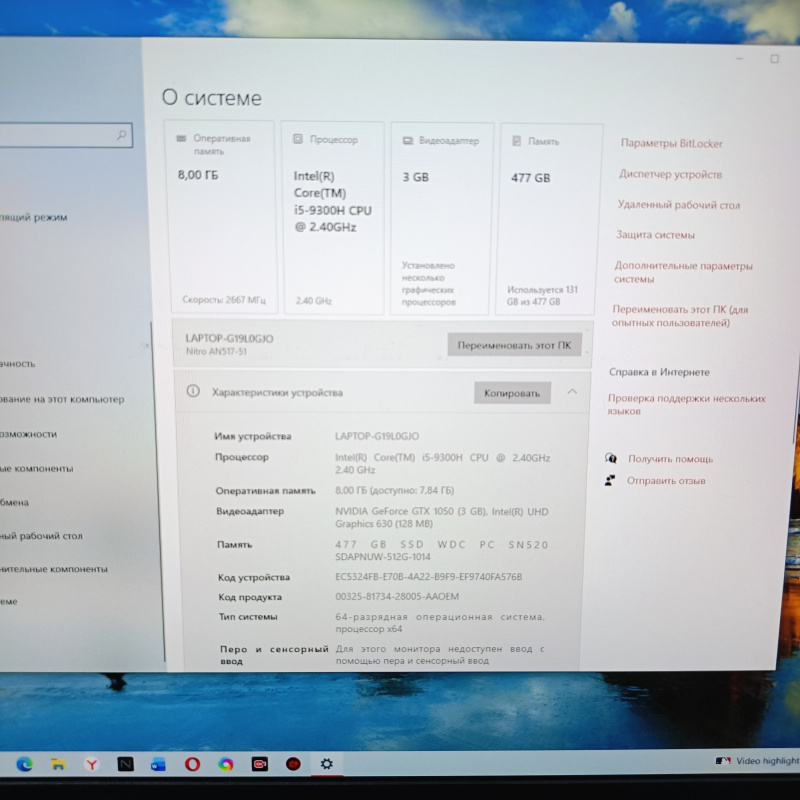Screen dimensions: 800x800
Task: Open the screen recorder icon on the taskbar
Action: pos(259,764)
